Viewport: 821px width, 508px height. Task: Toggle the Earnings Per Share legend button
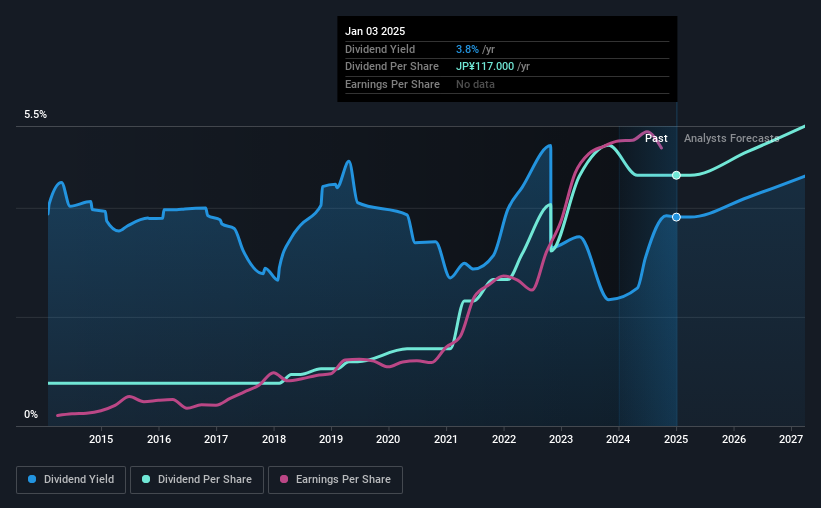[x=335, y=480]
